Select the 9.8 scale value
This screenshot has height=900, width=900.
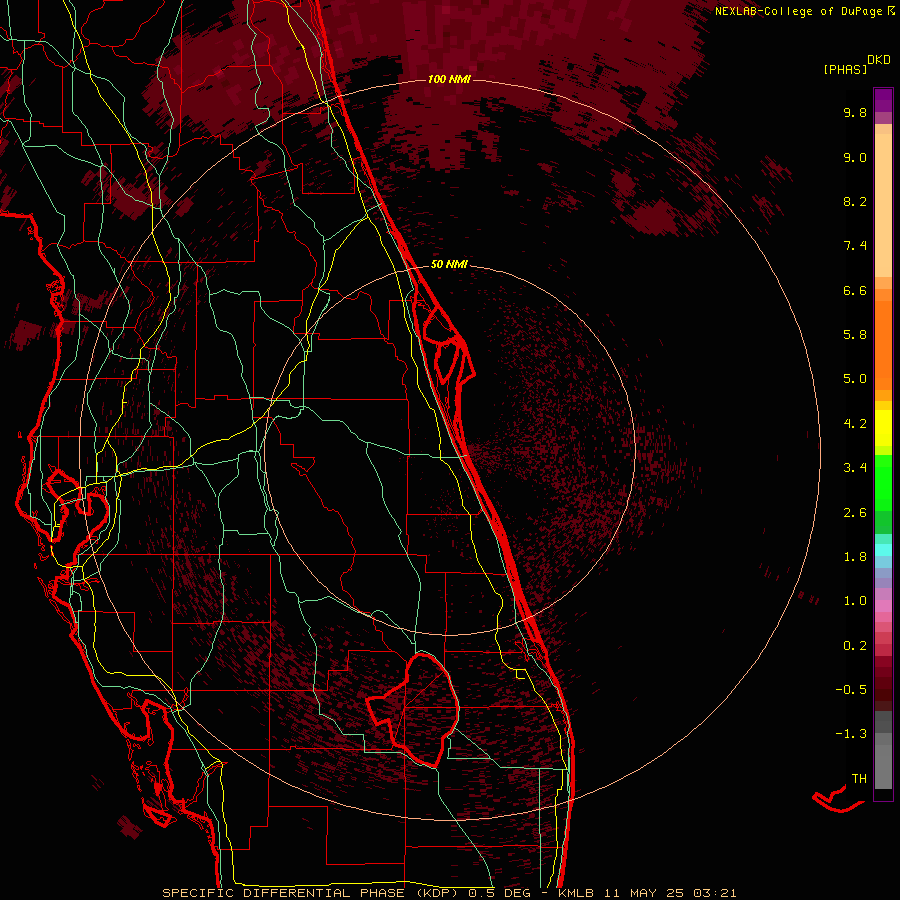coord(855,112)
